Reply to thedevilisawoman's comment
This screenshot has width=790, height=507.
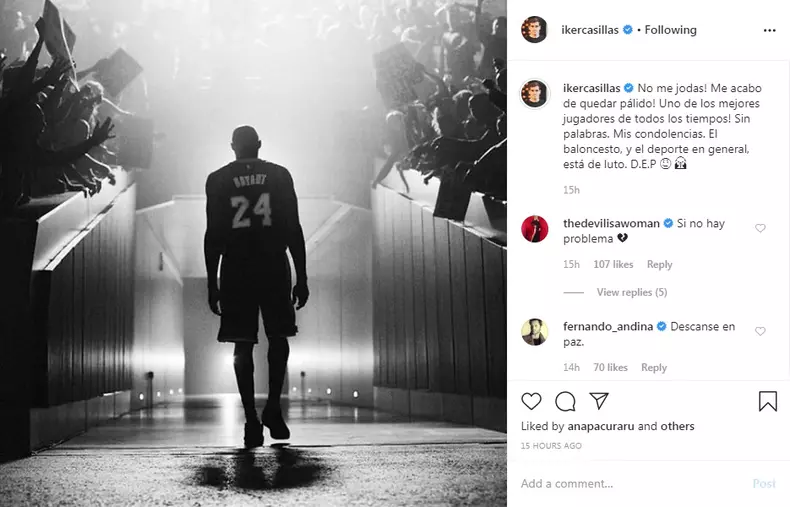(x=660, y=265)
